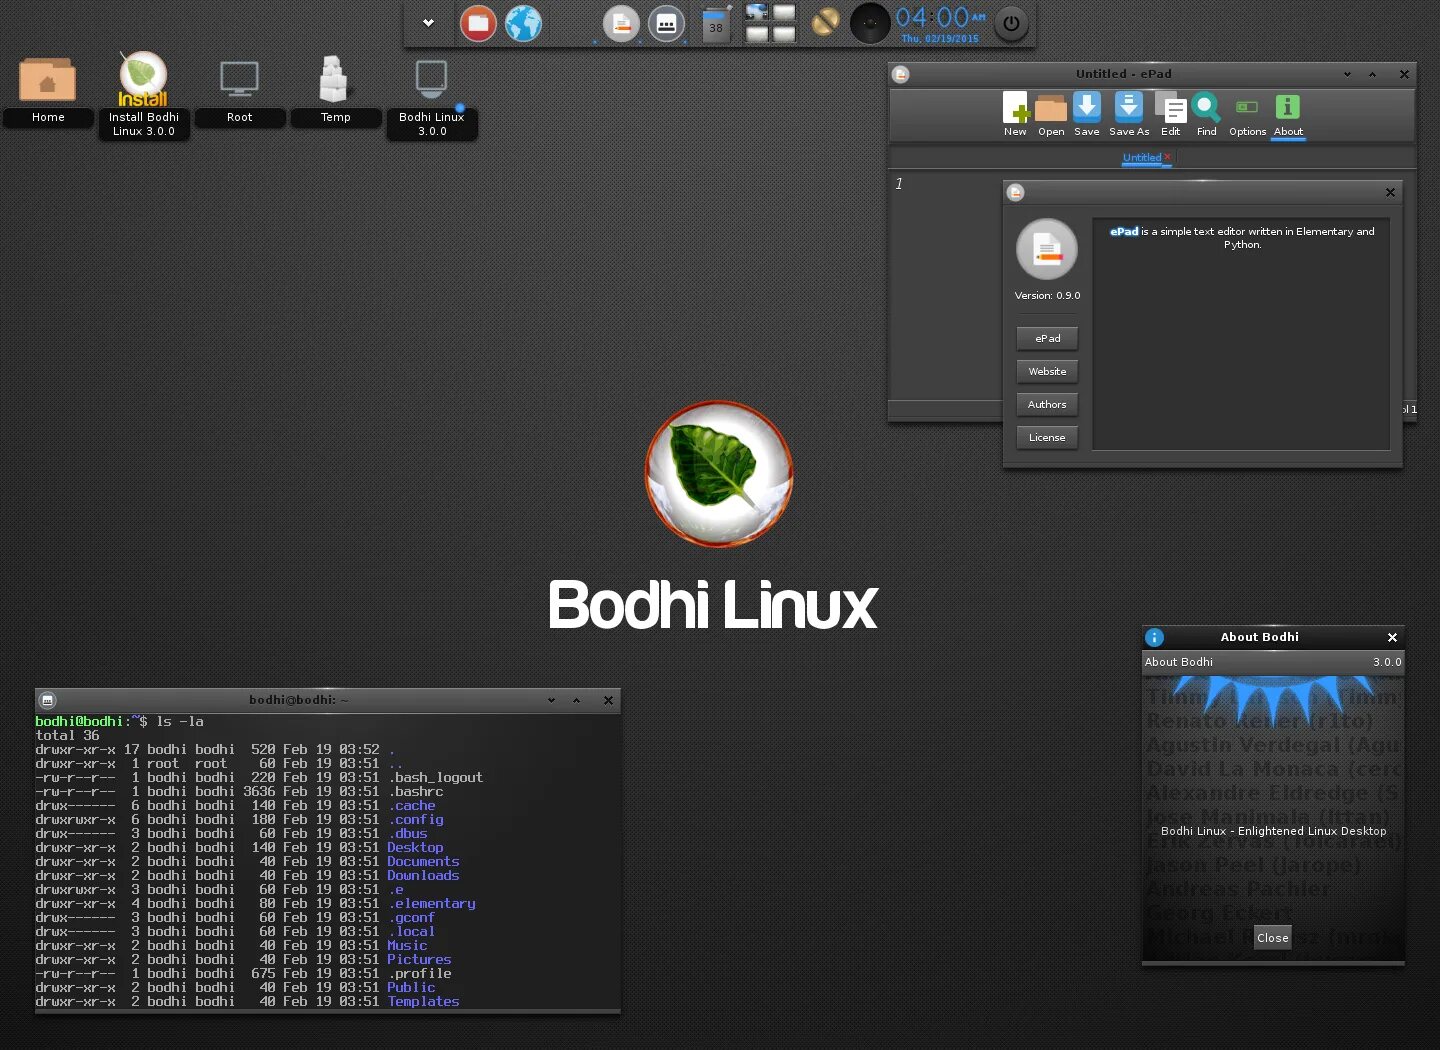Close About Bodhi window with X
The width and height of the screenshot is (1440, 1050).
coord(1392,637)
